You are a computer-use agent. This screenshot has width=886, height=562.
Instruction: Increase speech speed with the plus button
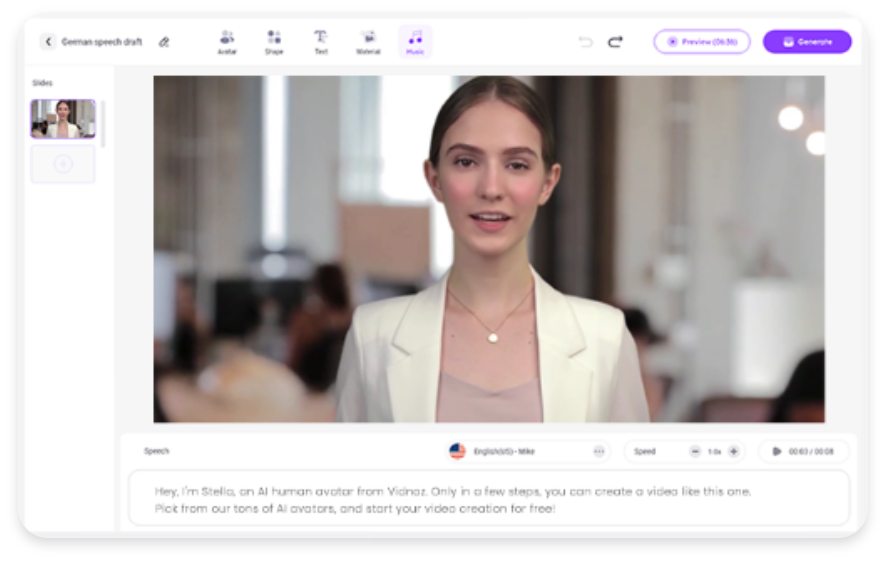[733, 451]
